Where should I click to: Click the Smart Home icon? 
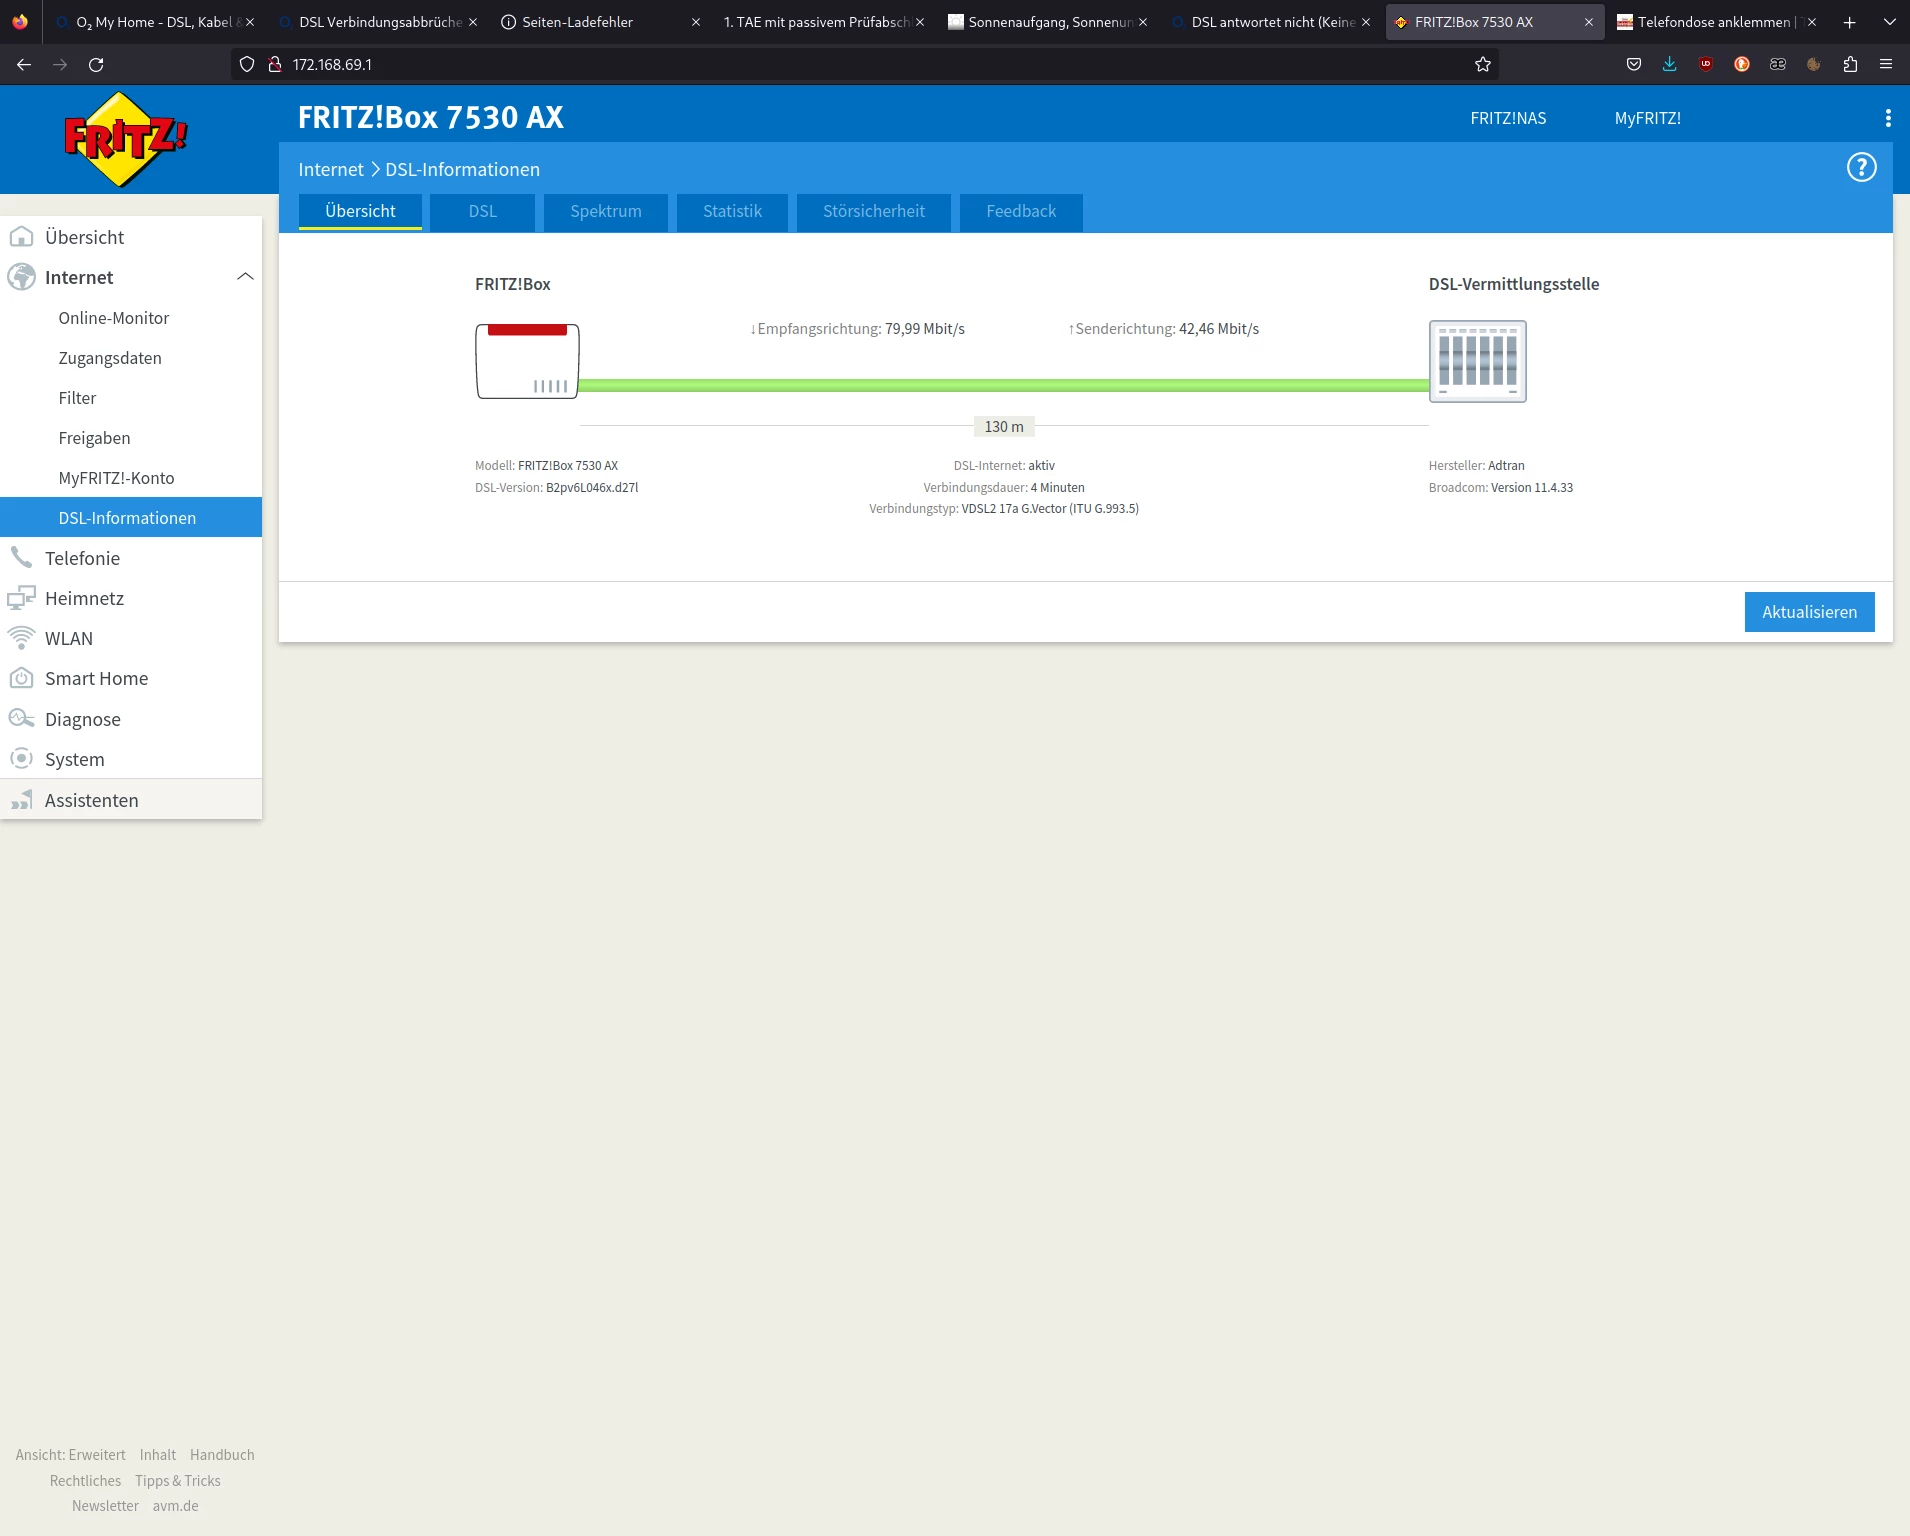[21, 678]
